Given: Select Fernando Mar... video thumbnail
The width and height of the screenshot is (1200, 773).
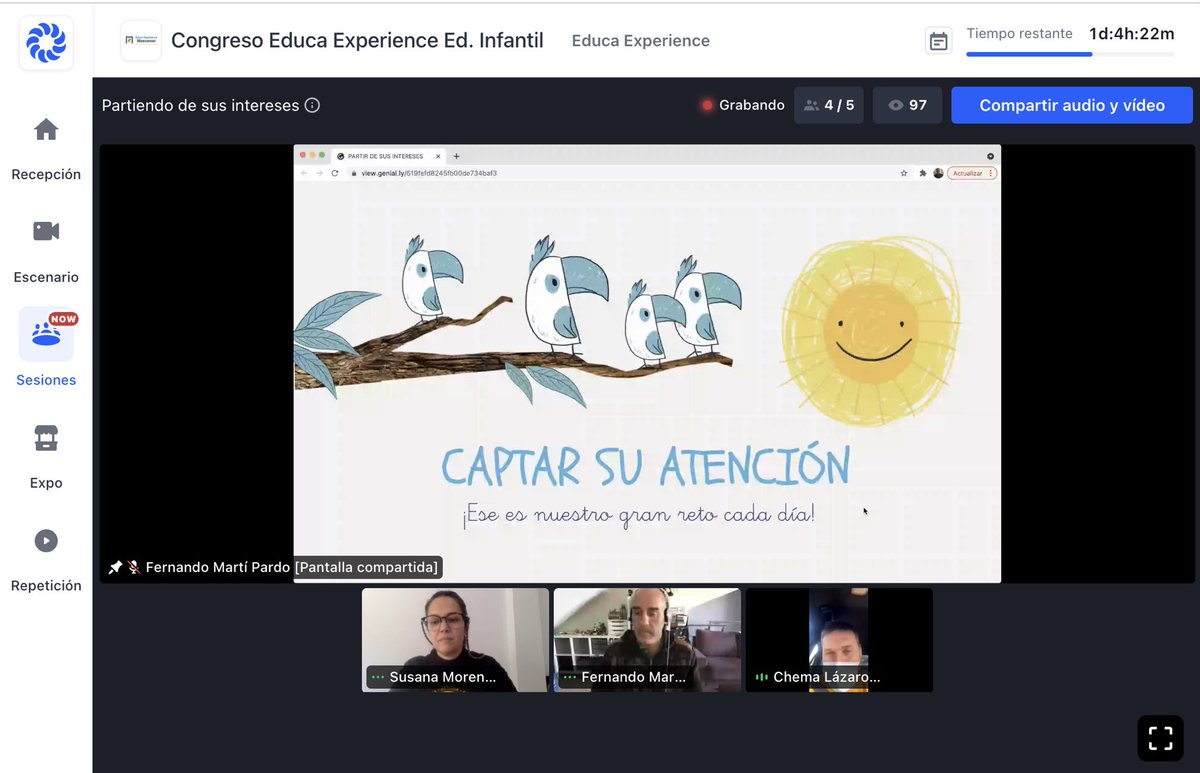Looking at the screenshot, I should click(647, 640).
